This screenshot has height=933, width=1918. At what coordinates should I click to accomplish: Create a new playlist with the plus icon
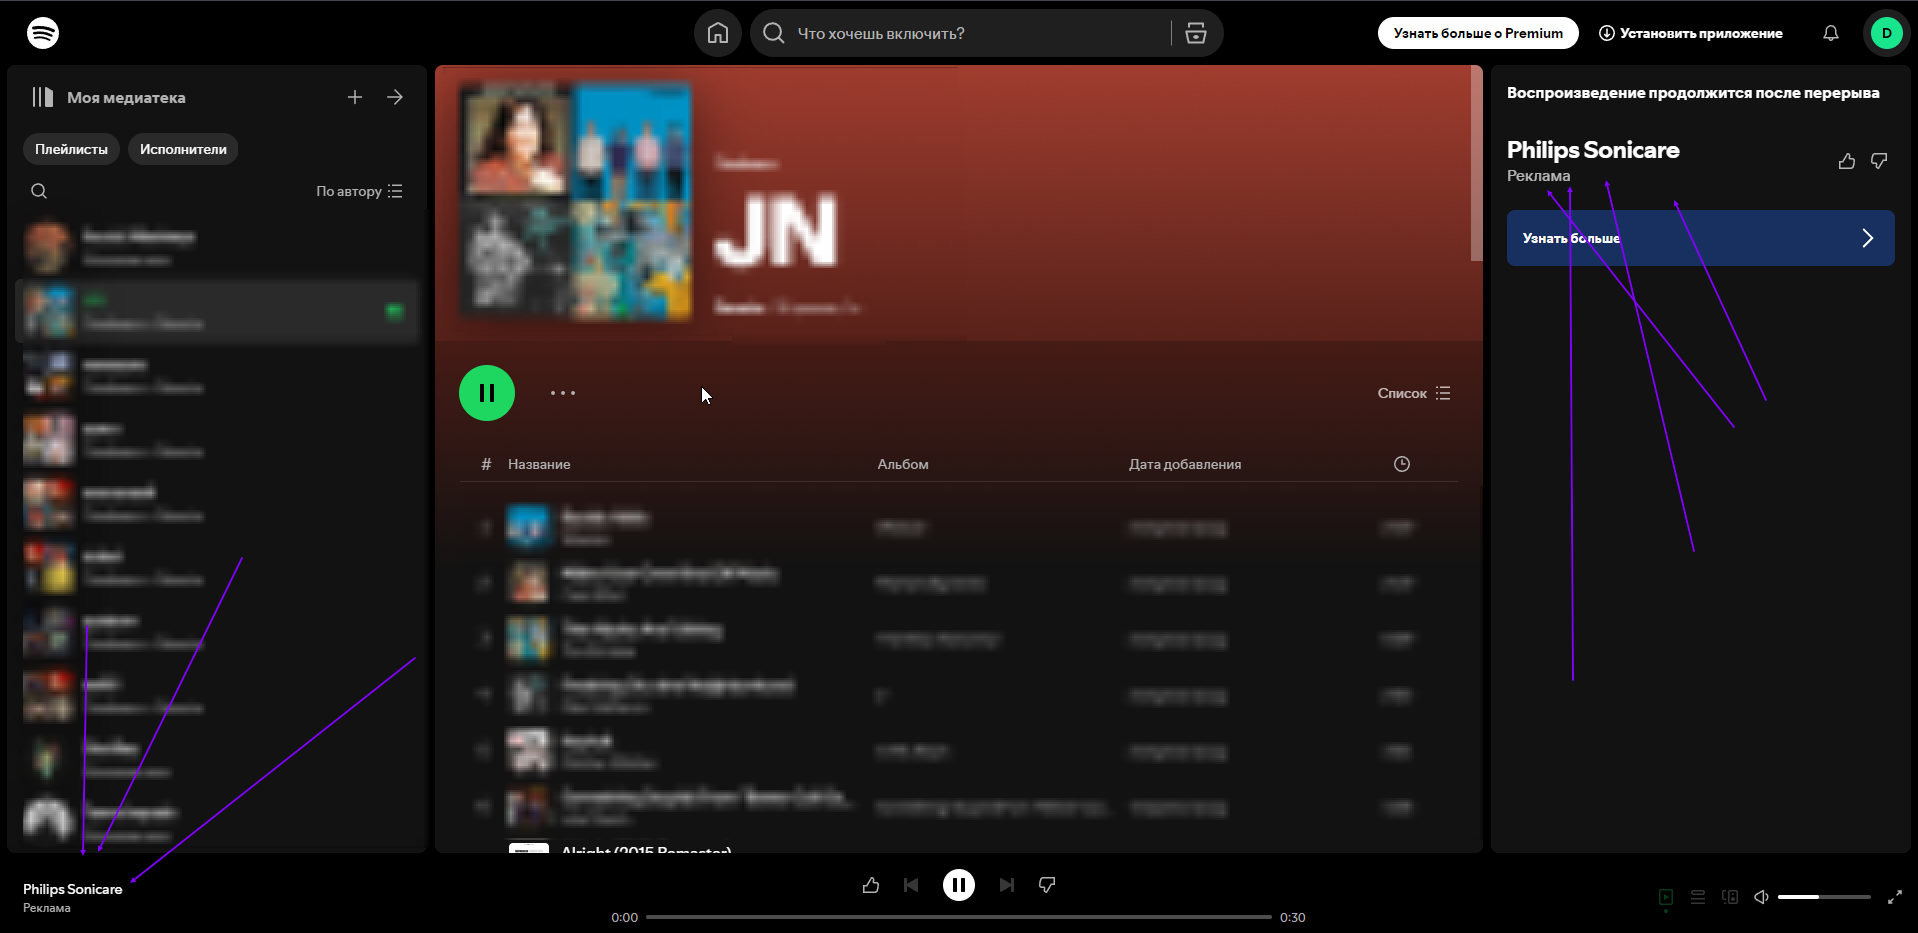(354, 96)
